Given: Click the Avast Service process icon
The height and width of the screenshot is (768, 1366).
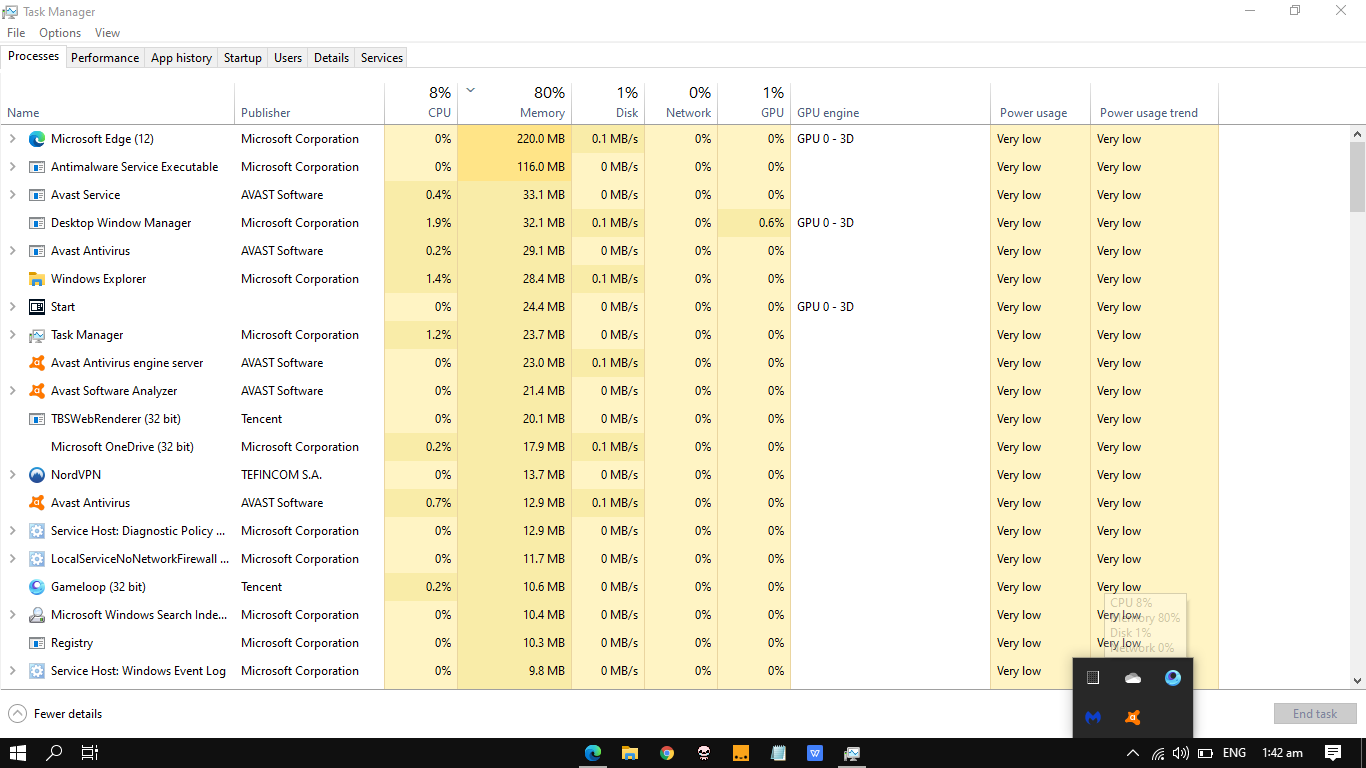Looking at the screenshot, I should click(37, 195).
